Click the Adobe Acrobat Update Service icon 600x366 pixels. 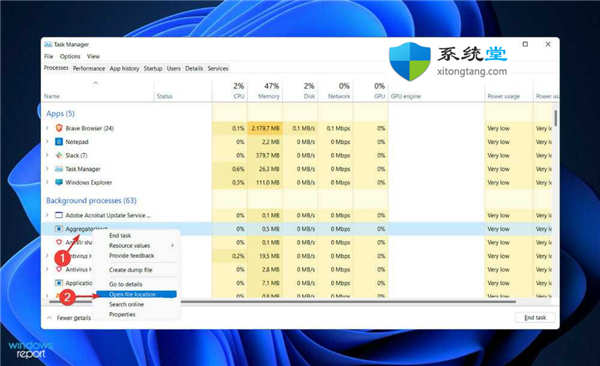[x=59, y=215]
